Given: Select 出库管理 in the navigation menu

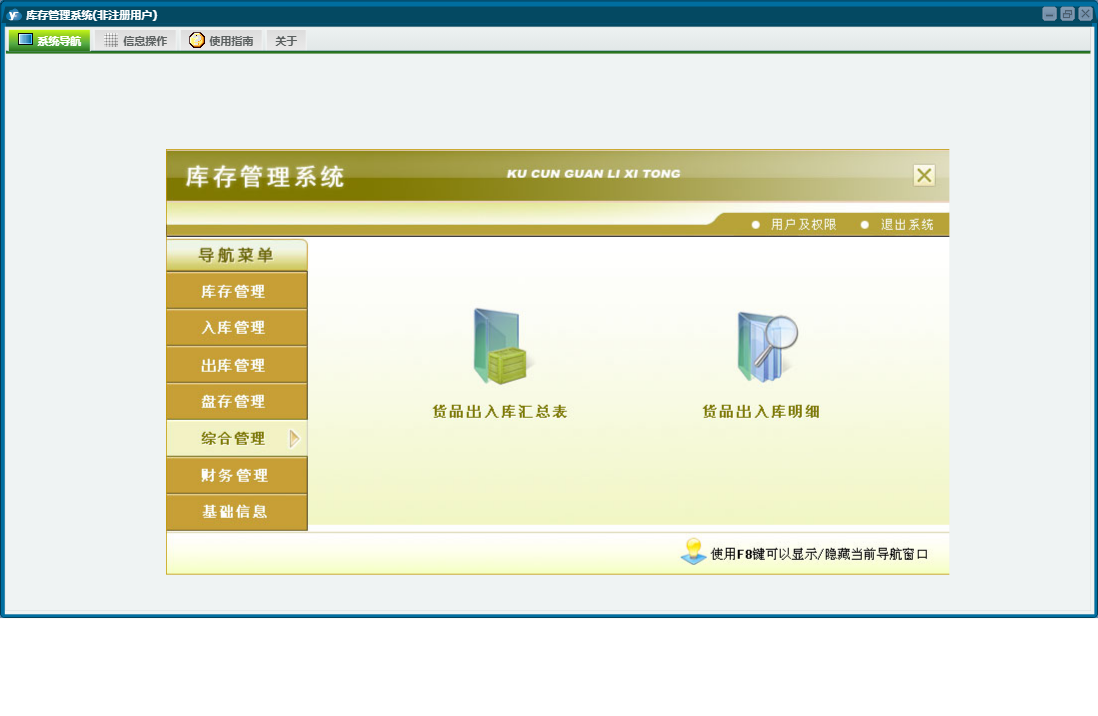Looking at the screenshot, I should 237,365.
